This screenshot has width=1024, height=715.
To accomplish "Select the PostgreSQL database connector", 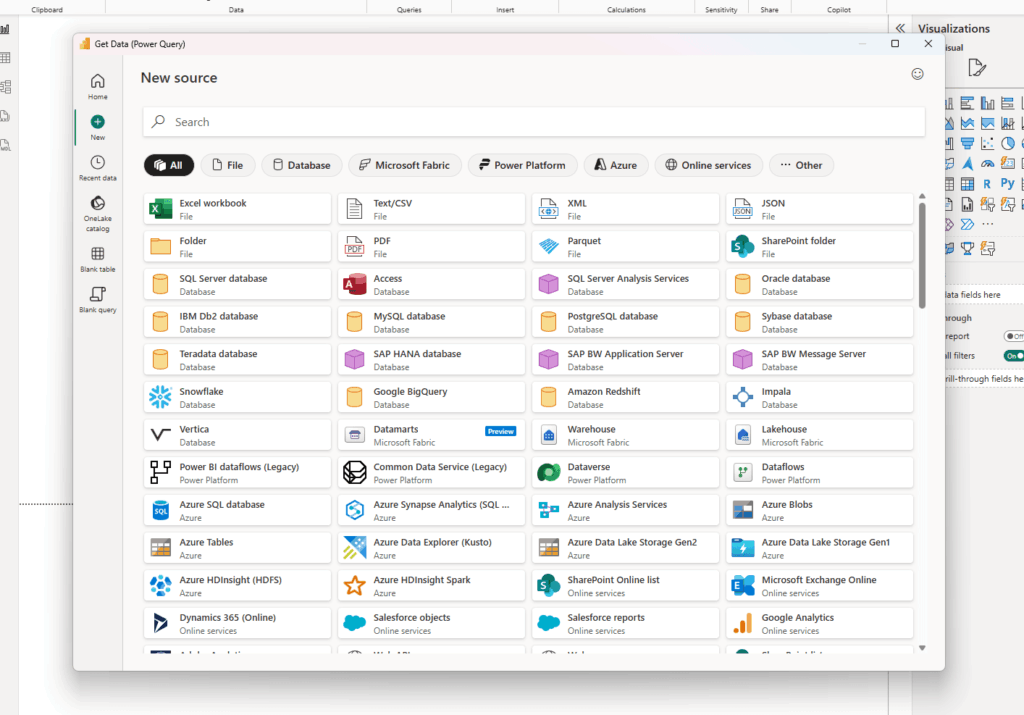I will click(x=625, y=322).
